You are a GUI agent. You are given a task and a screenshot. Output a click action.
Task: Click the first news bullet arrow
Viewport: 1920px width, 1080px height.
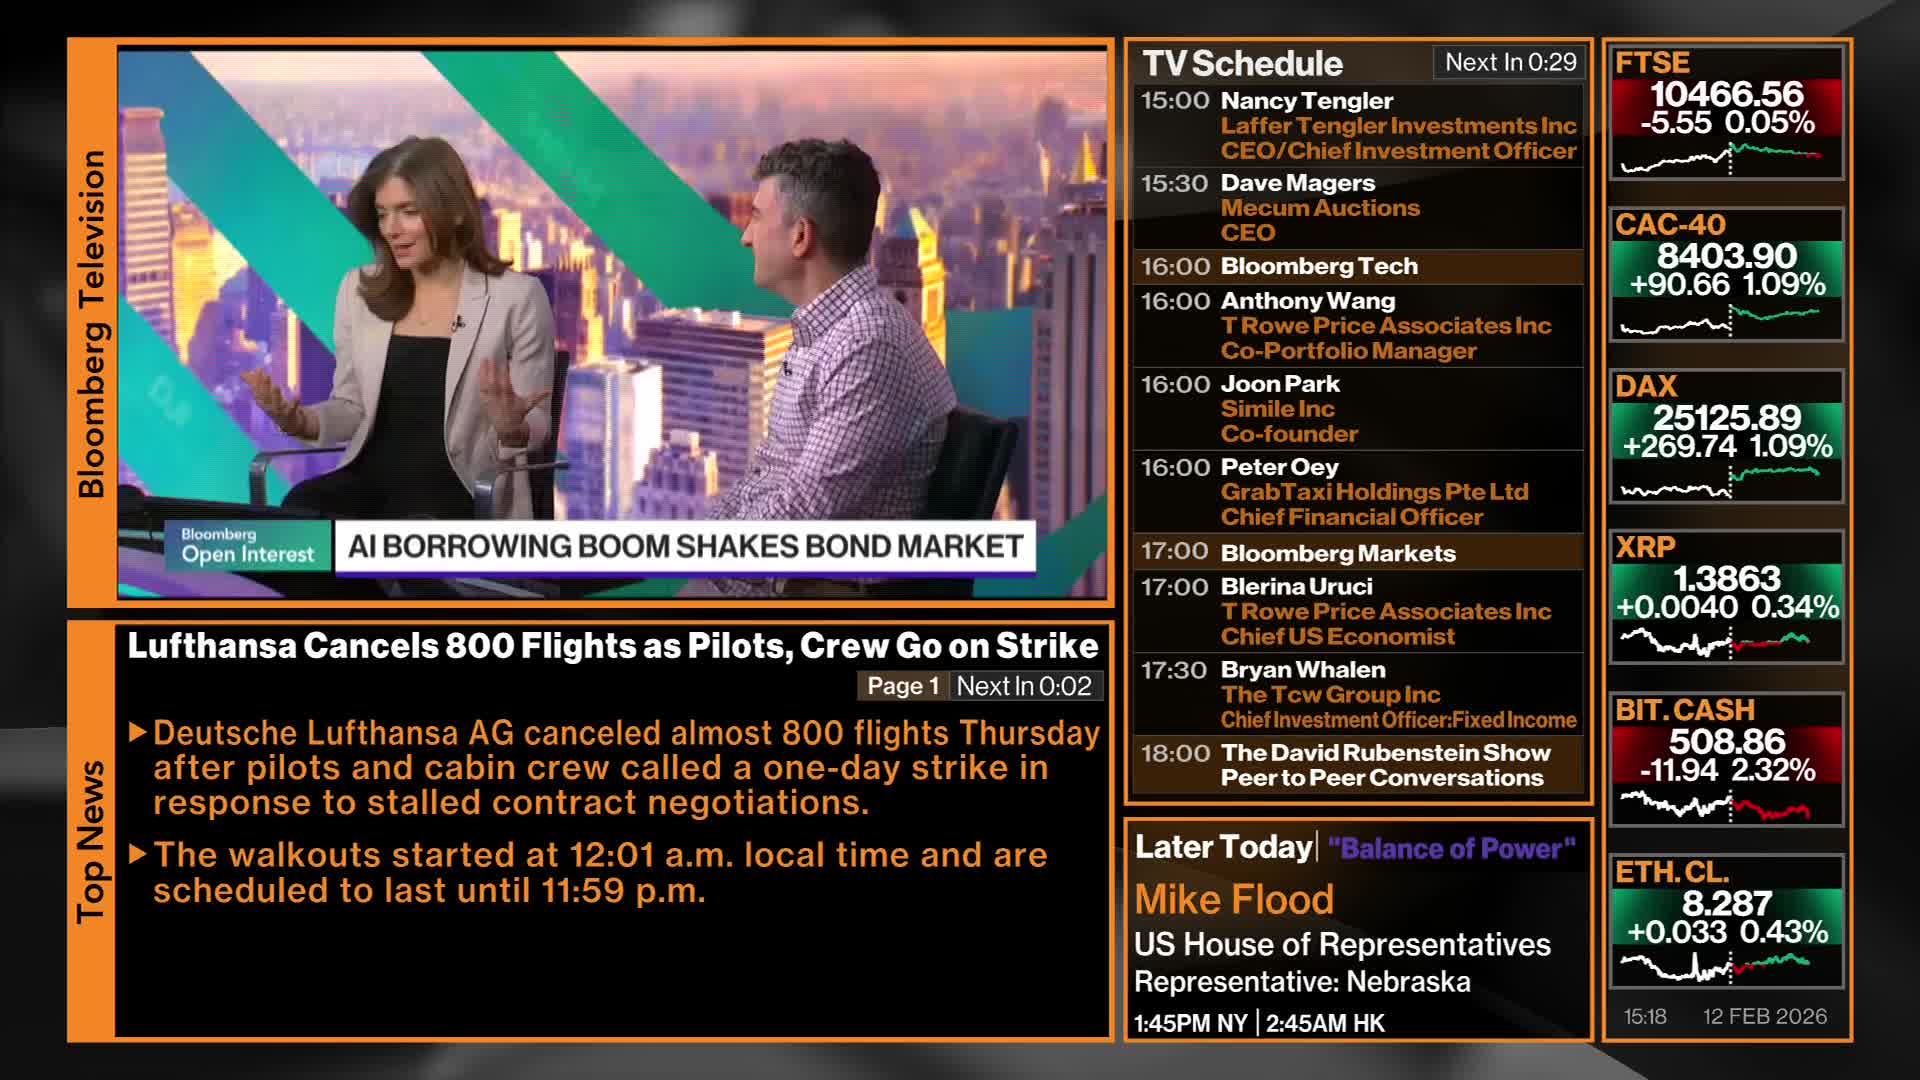pyautogui.click(x=139, y=733)
